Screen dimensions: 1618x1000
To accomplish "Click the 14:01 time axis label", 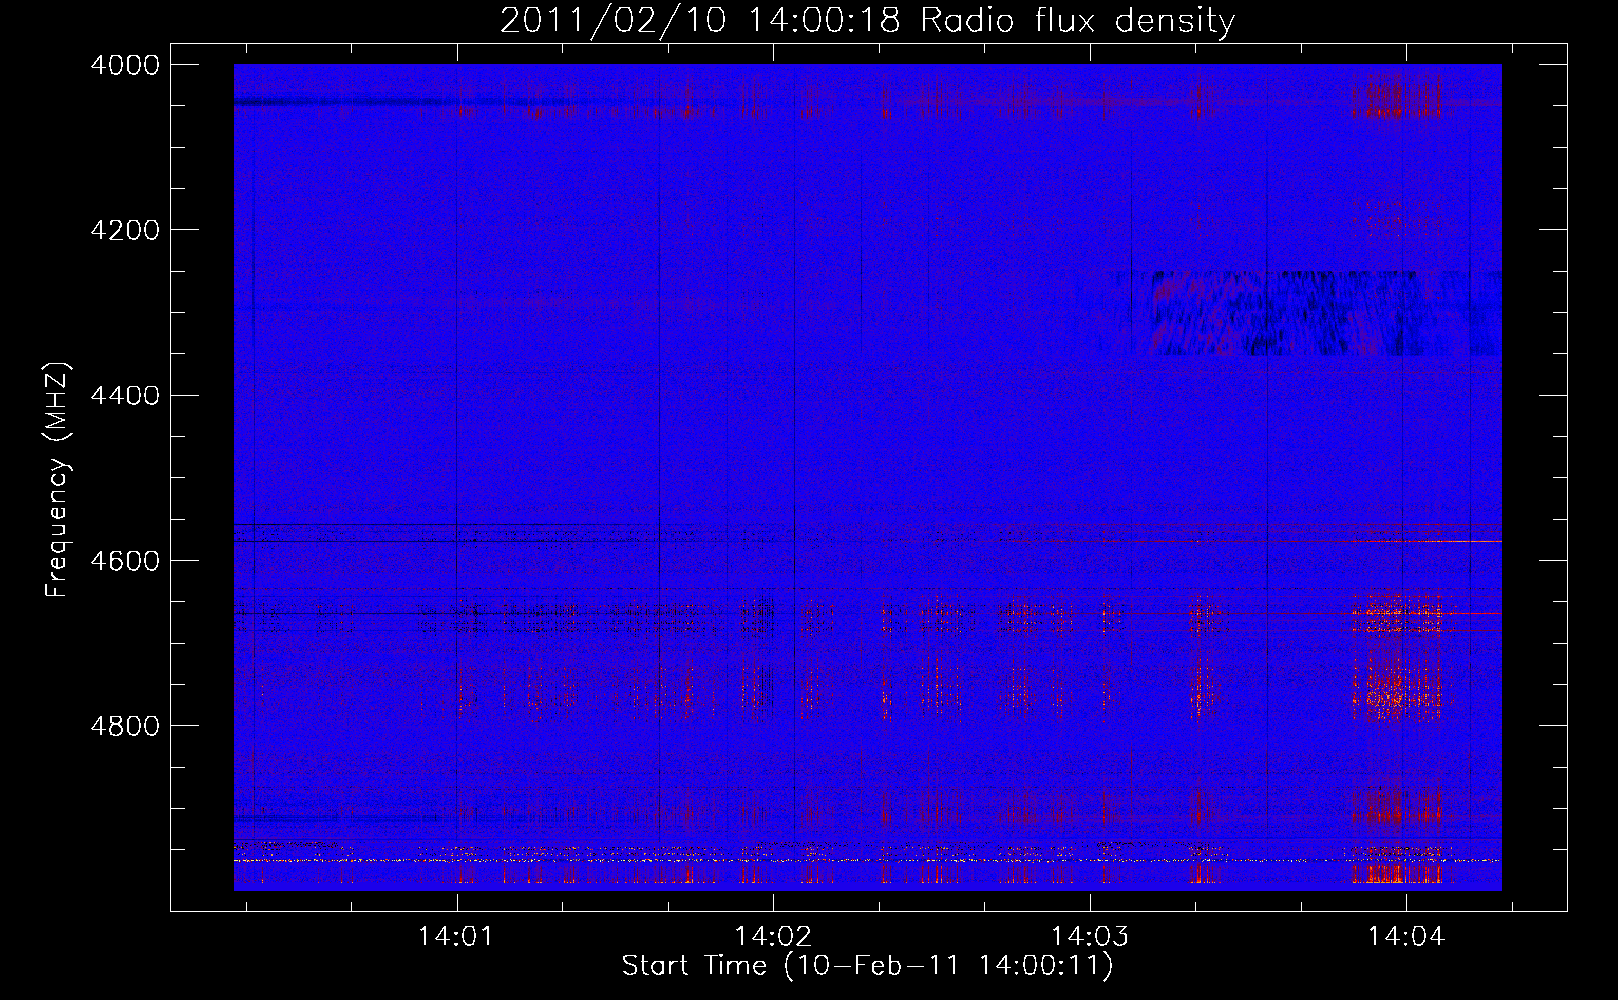I will coord(456,937).
